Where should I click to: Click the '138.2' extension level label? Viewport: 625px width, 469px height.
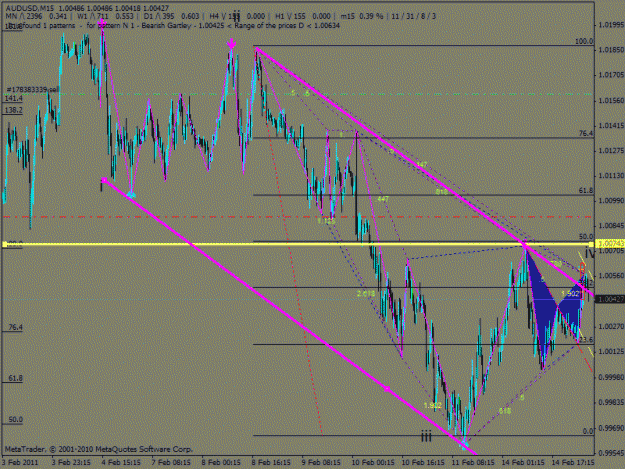[14, 110]
